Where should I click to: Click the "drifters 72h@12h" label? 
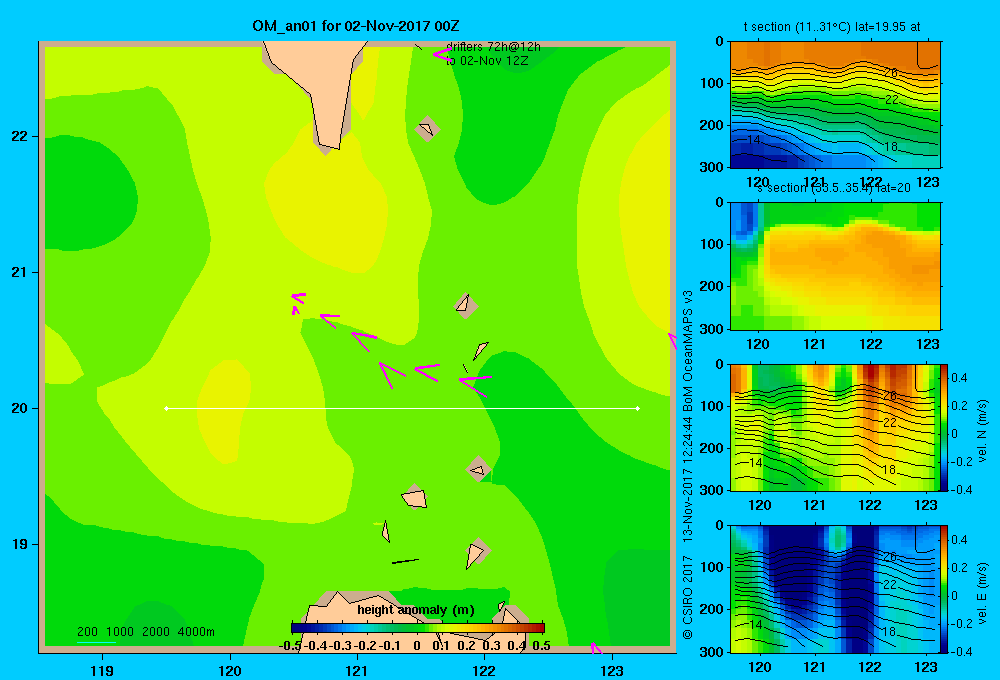(493, 47)
